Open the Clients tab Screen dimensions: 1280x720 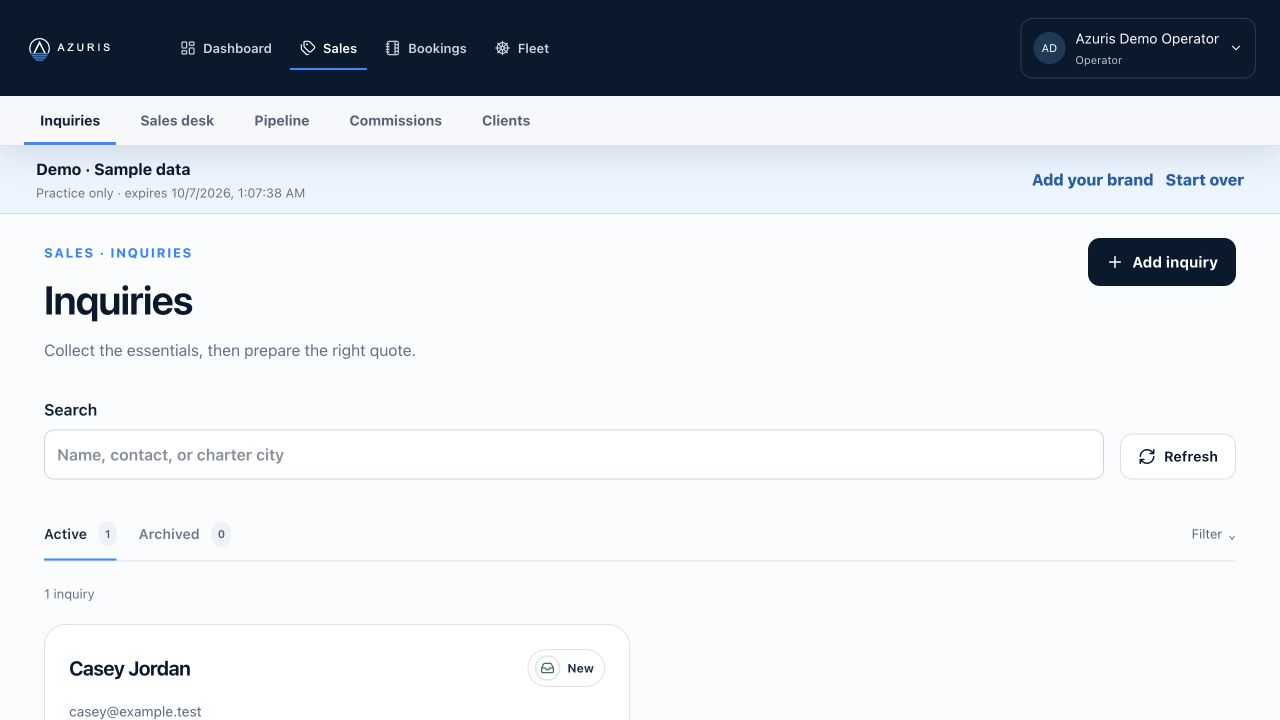[x=506, y=120]
